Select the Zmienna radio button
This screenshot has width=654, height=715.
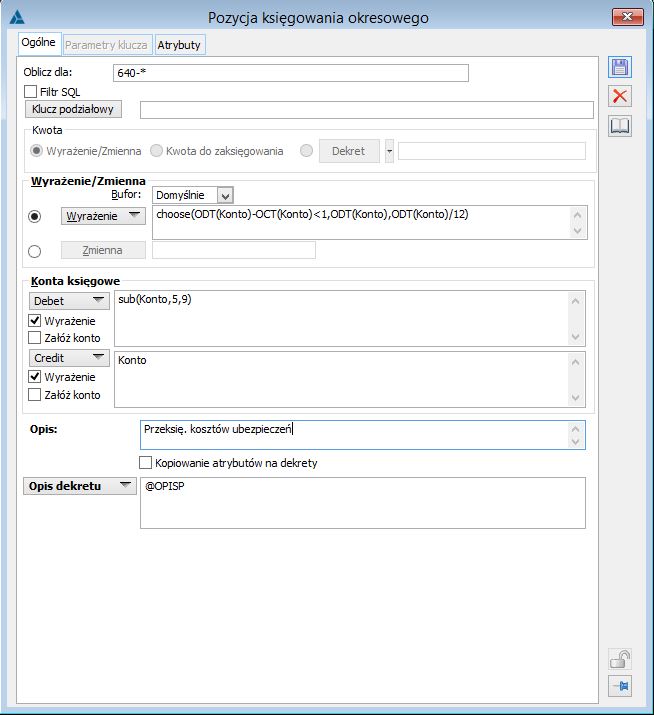[x=35, y=251]
